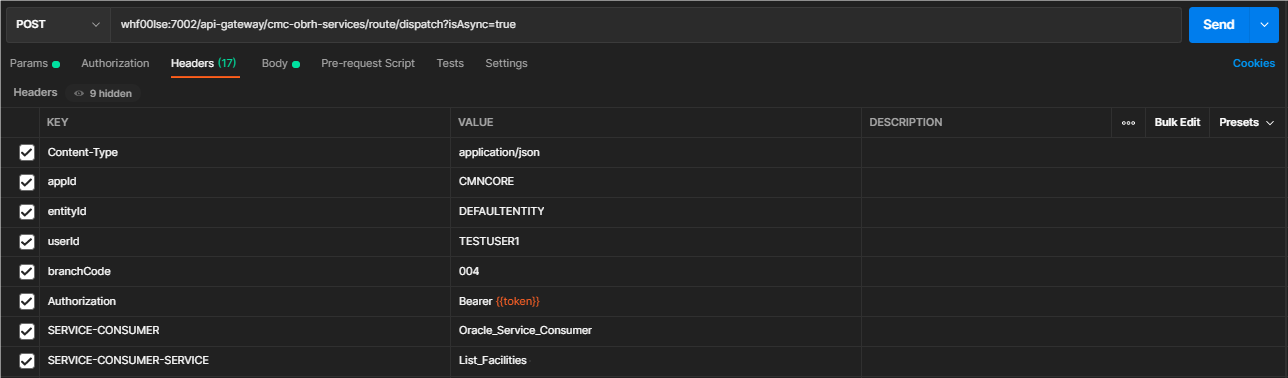The image size is (1288, 378).
Task: Open the Pre-request Script tab
Action: pos(368,63)
